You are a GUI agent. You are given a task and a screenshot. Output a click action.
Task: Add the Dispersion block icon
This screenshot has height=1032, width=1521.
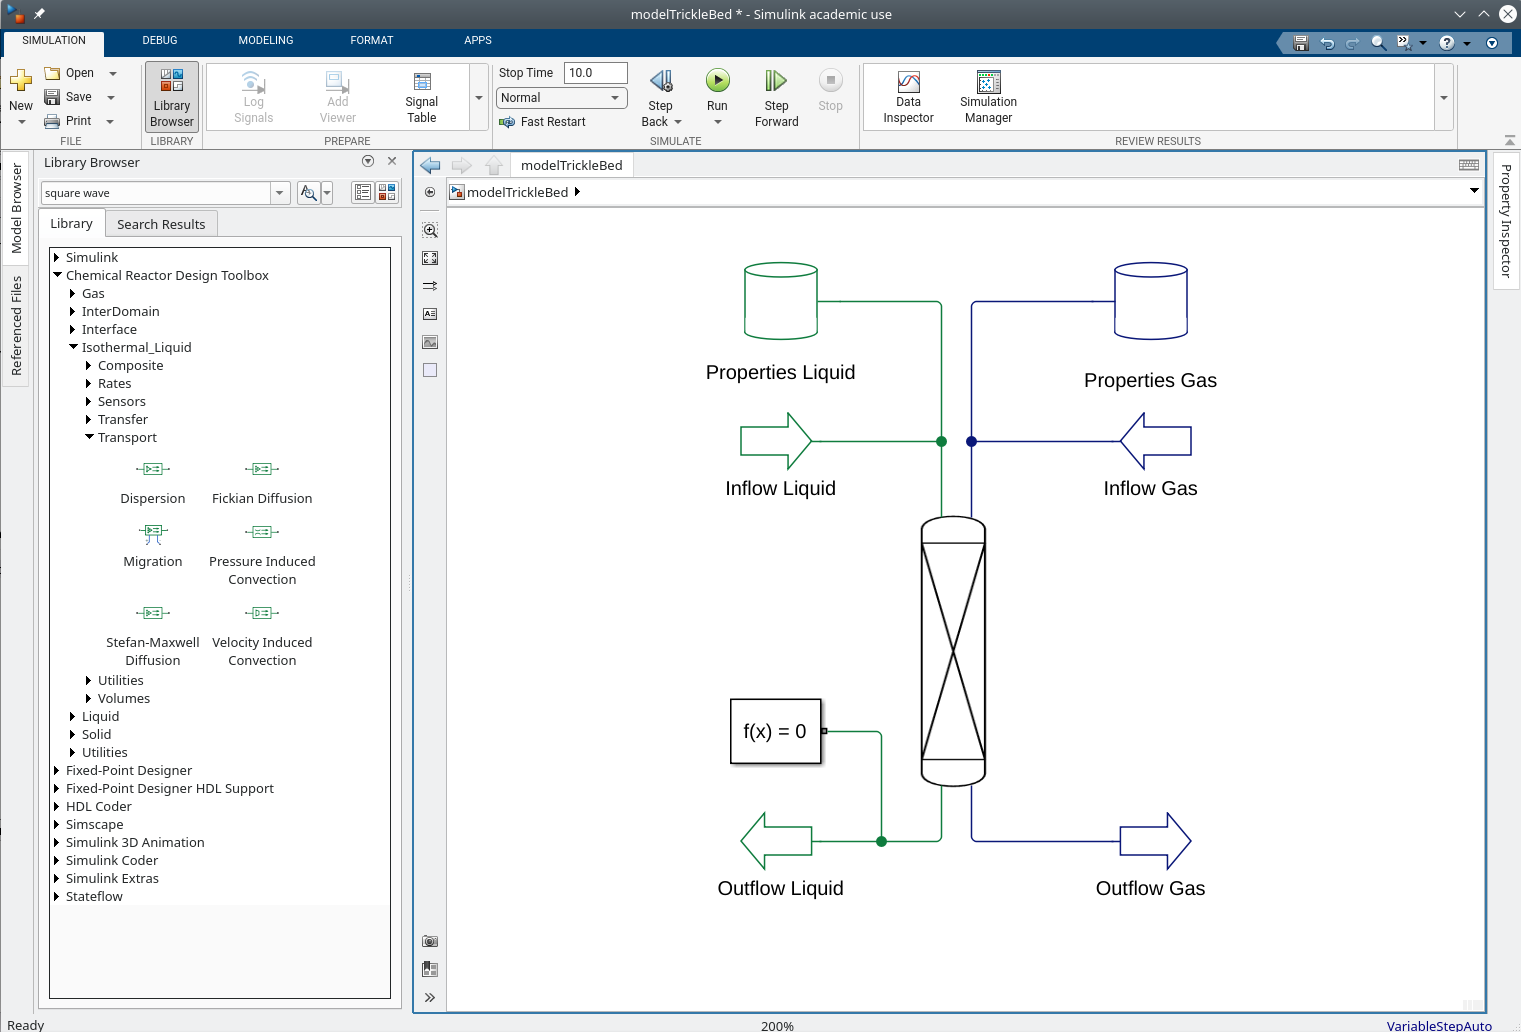[152, 469]
